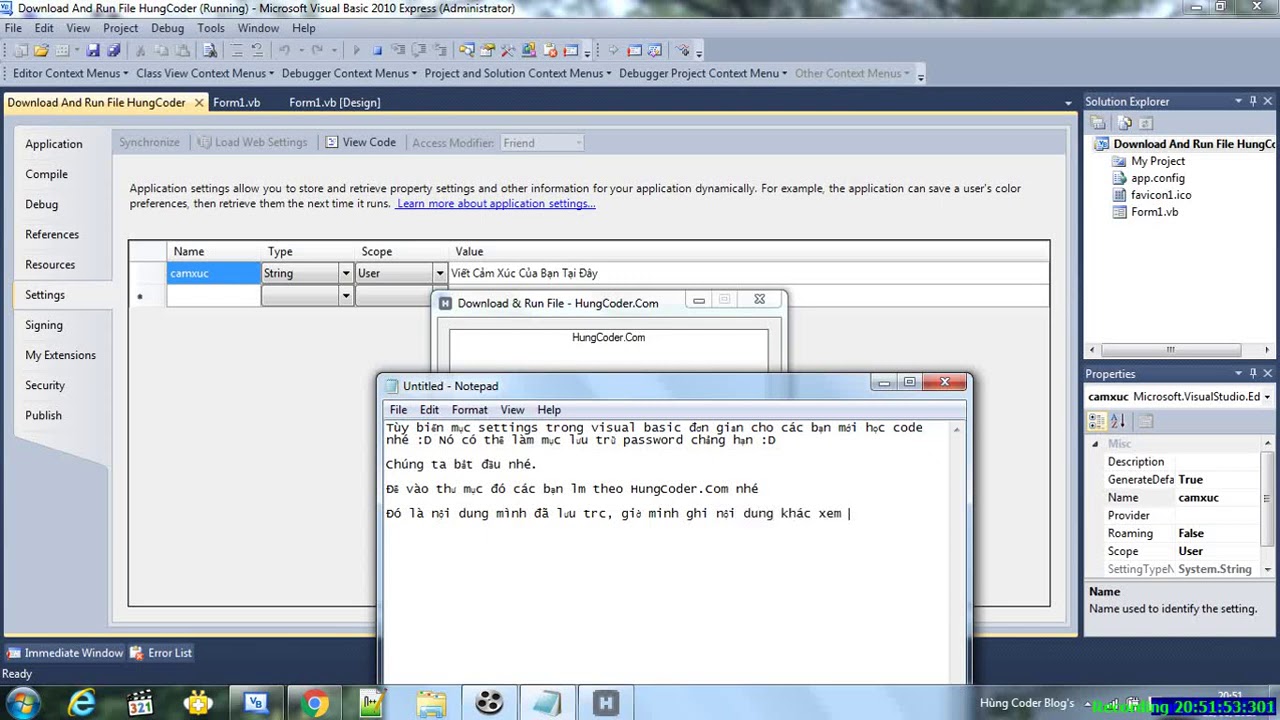1280x720 pixels.
Task: Click the Redo toolbar icon
Action: (317, 50)
